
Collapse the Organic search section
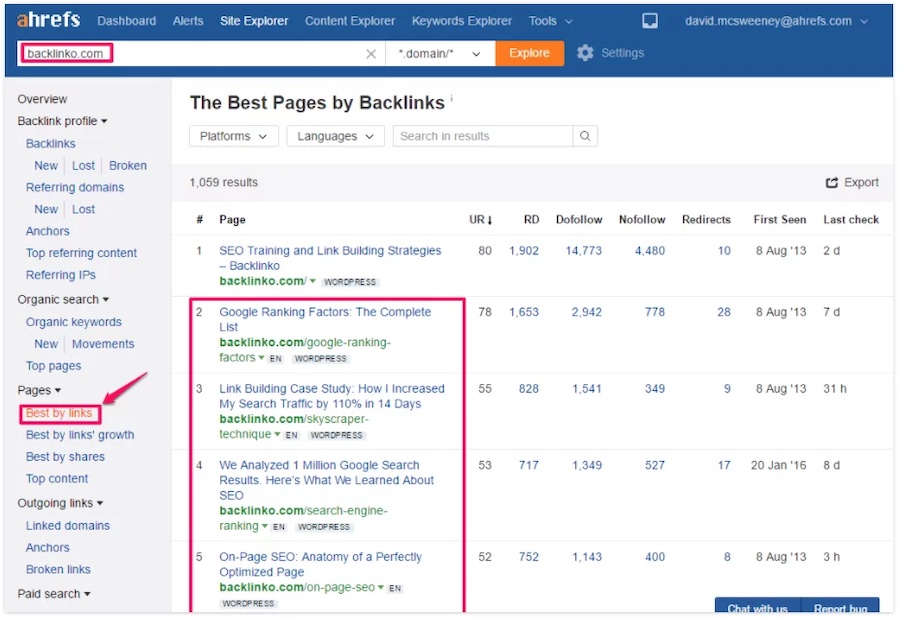[x=63, y=300]
